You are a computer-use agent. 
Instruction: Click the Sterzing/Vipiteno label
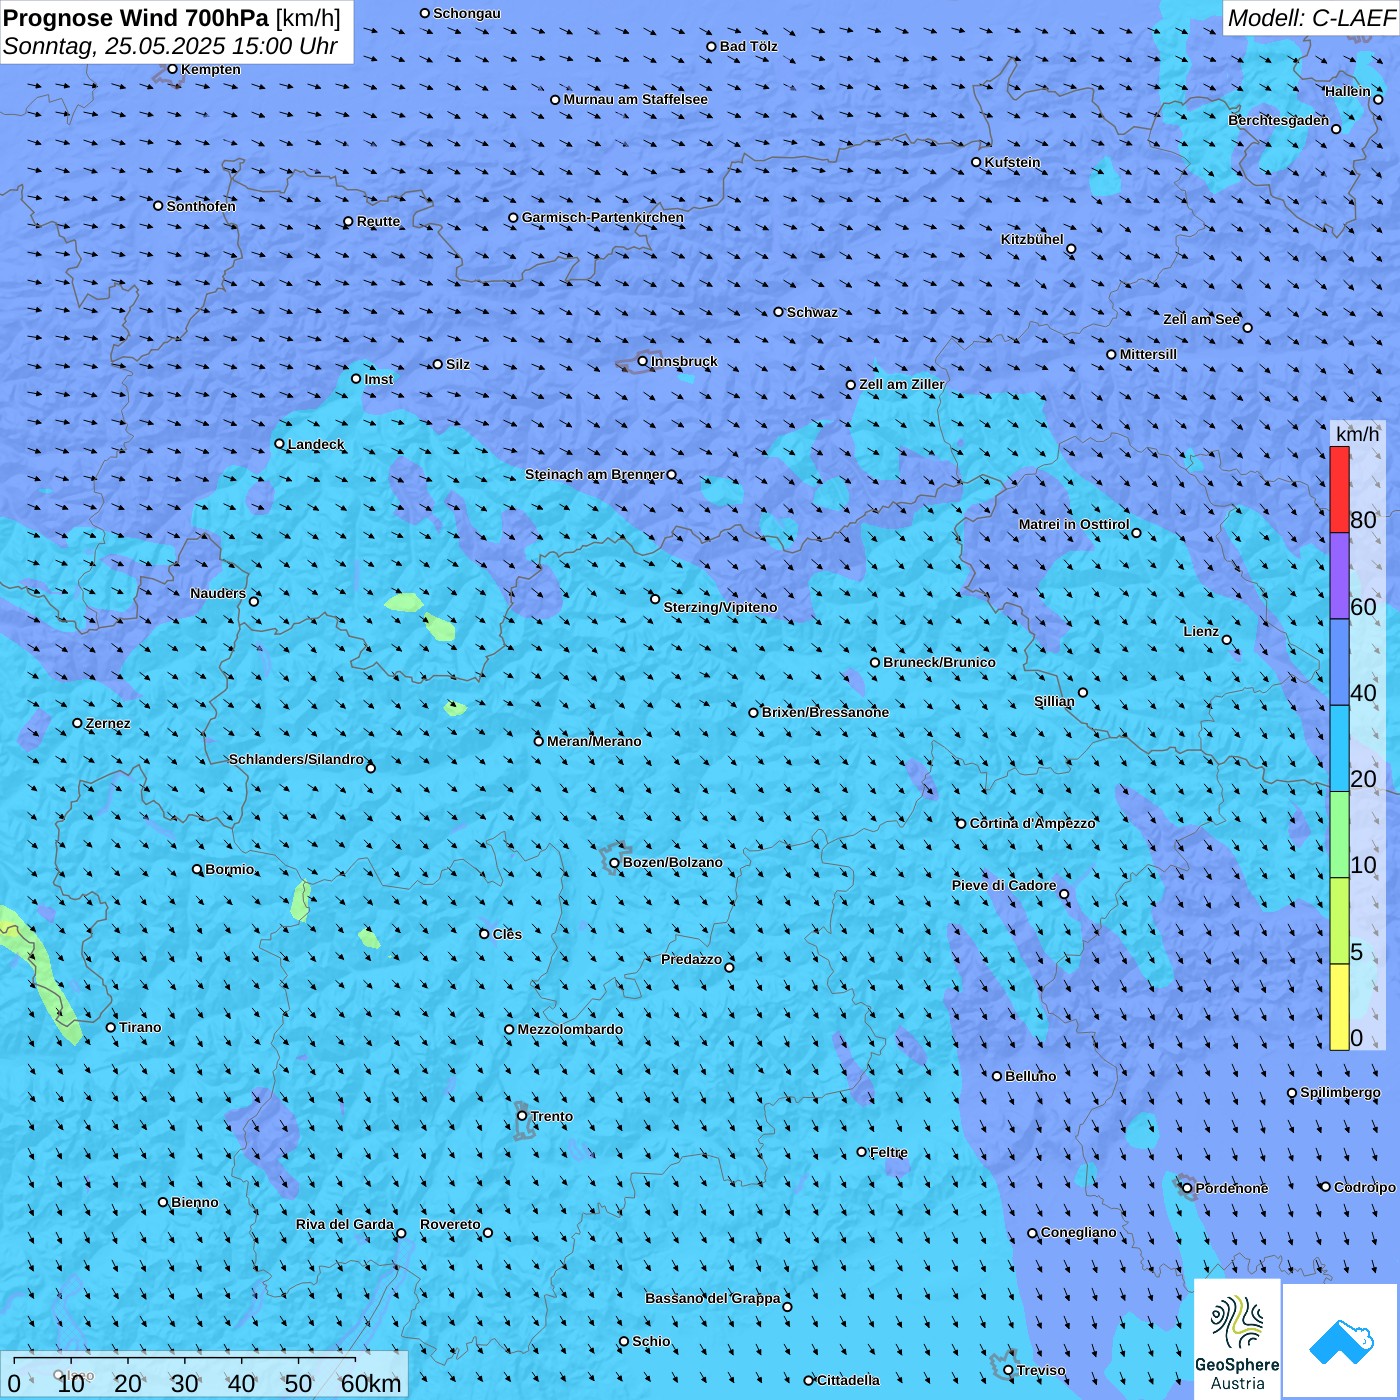tap(720, 607)
